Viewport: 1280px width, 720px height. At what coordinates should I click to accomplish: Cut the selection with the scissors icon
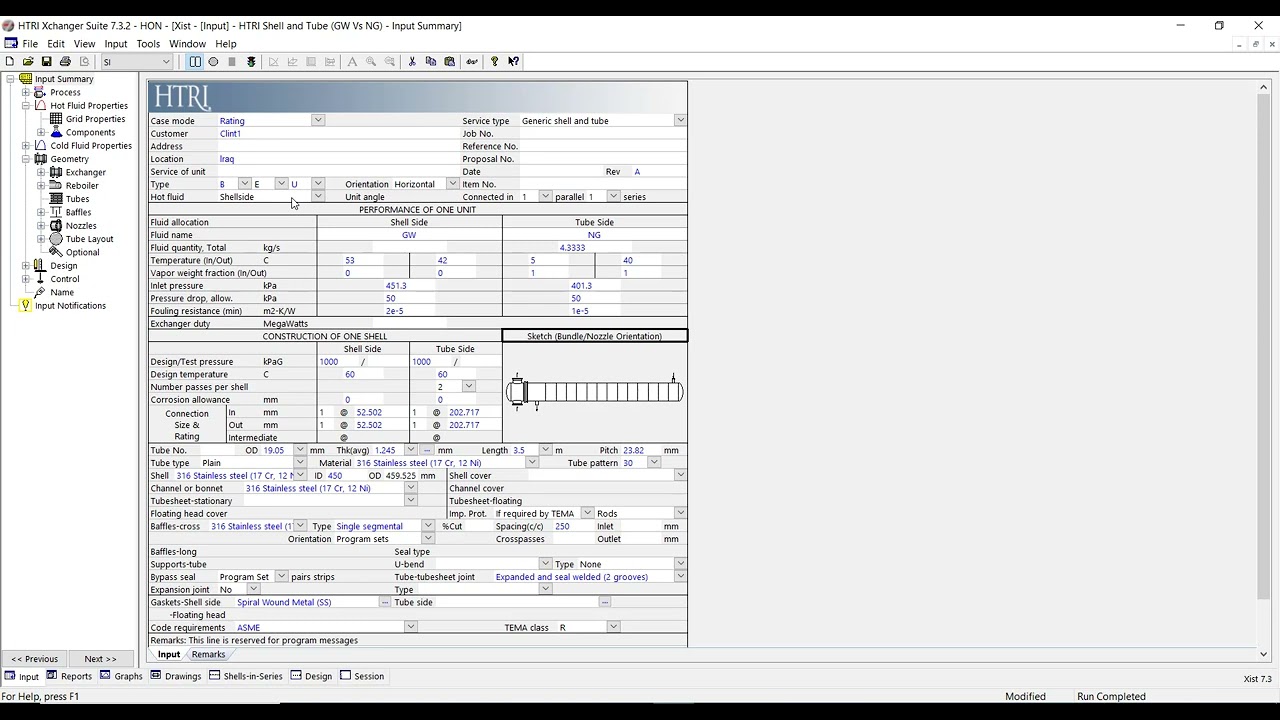tap(412, 62)
